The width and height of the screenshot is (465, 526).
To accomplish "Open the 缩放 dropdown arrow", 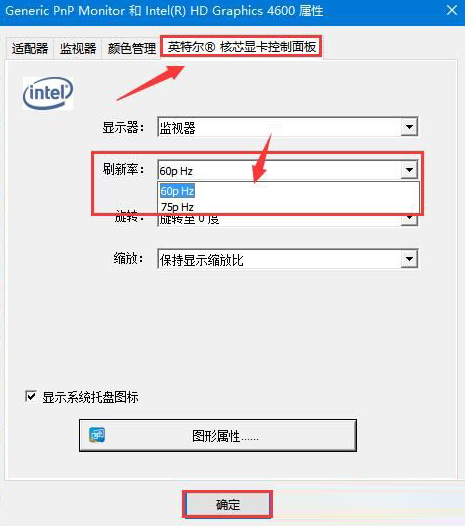I will [x=409, y=259].
